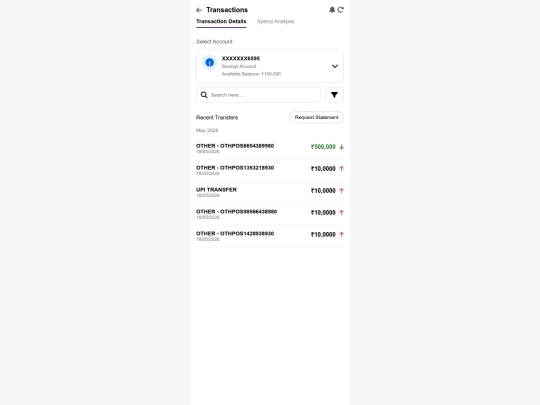
Task: Open the XXXXXXX6595 savings account selector
Action: (270, 66)
